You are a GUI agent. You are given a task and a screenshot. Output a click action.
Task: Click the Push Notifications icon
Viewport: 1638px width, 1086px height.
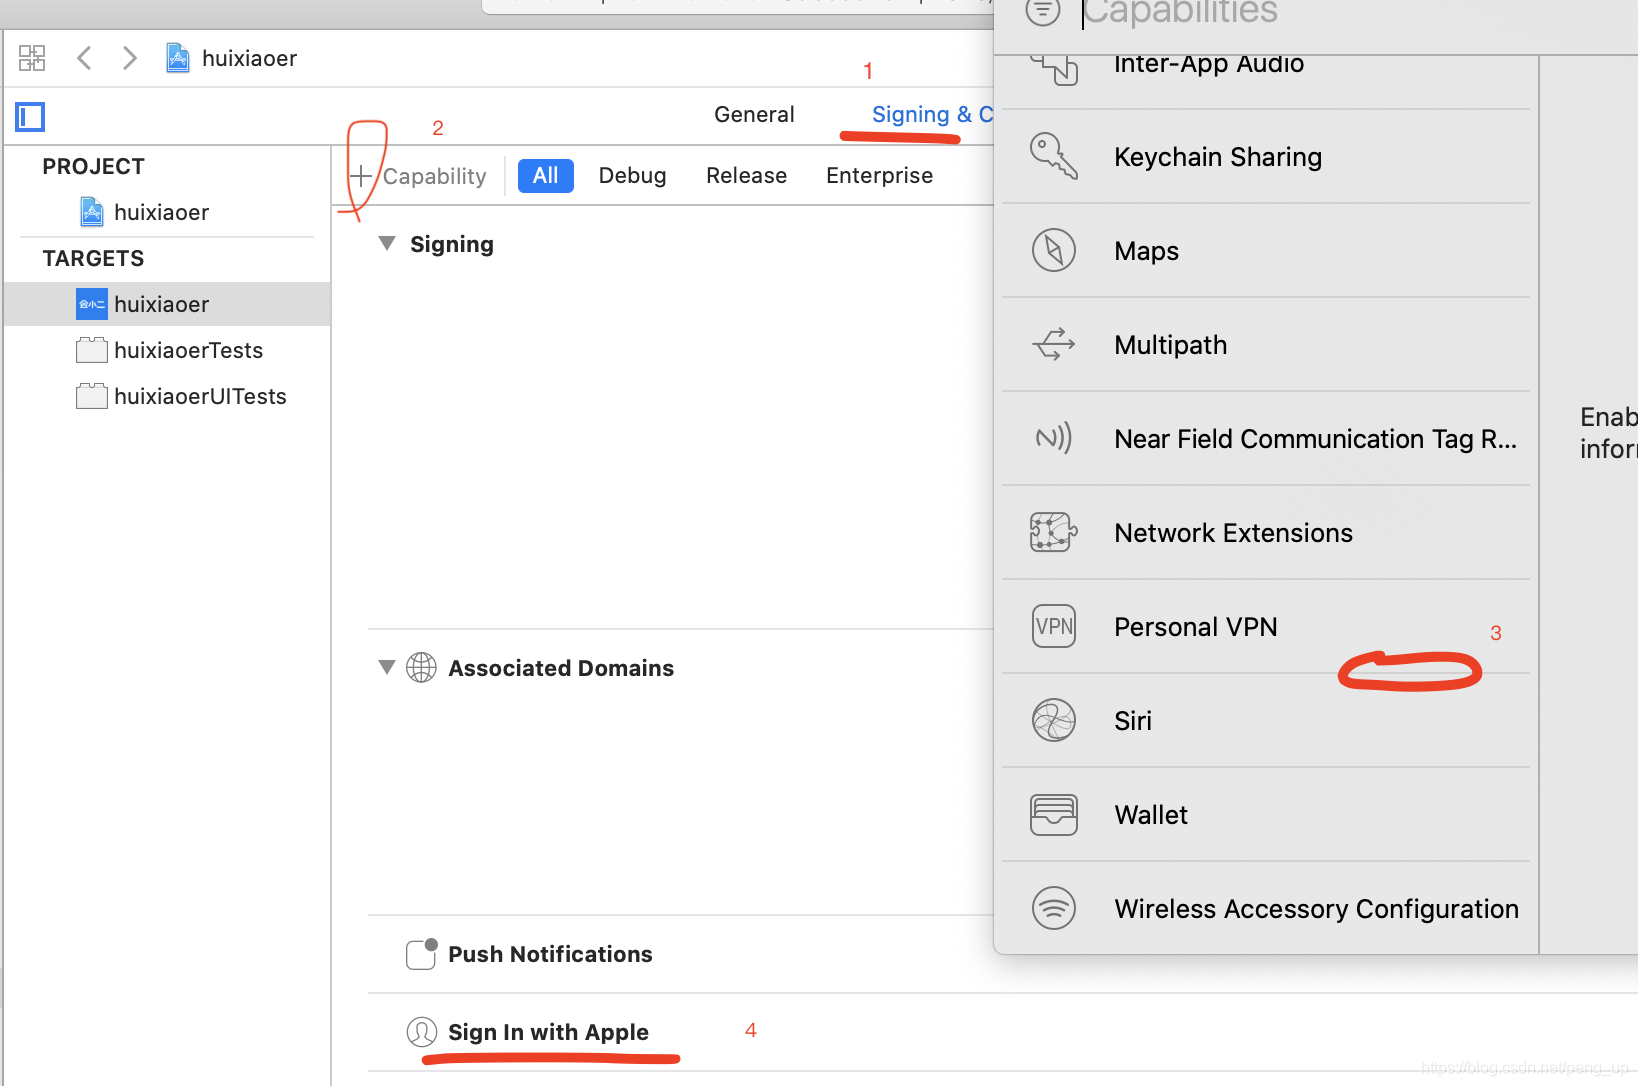[x=422, y=954]
